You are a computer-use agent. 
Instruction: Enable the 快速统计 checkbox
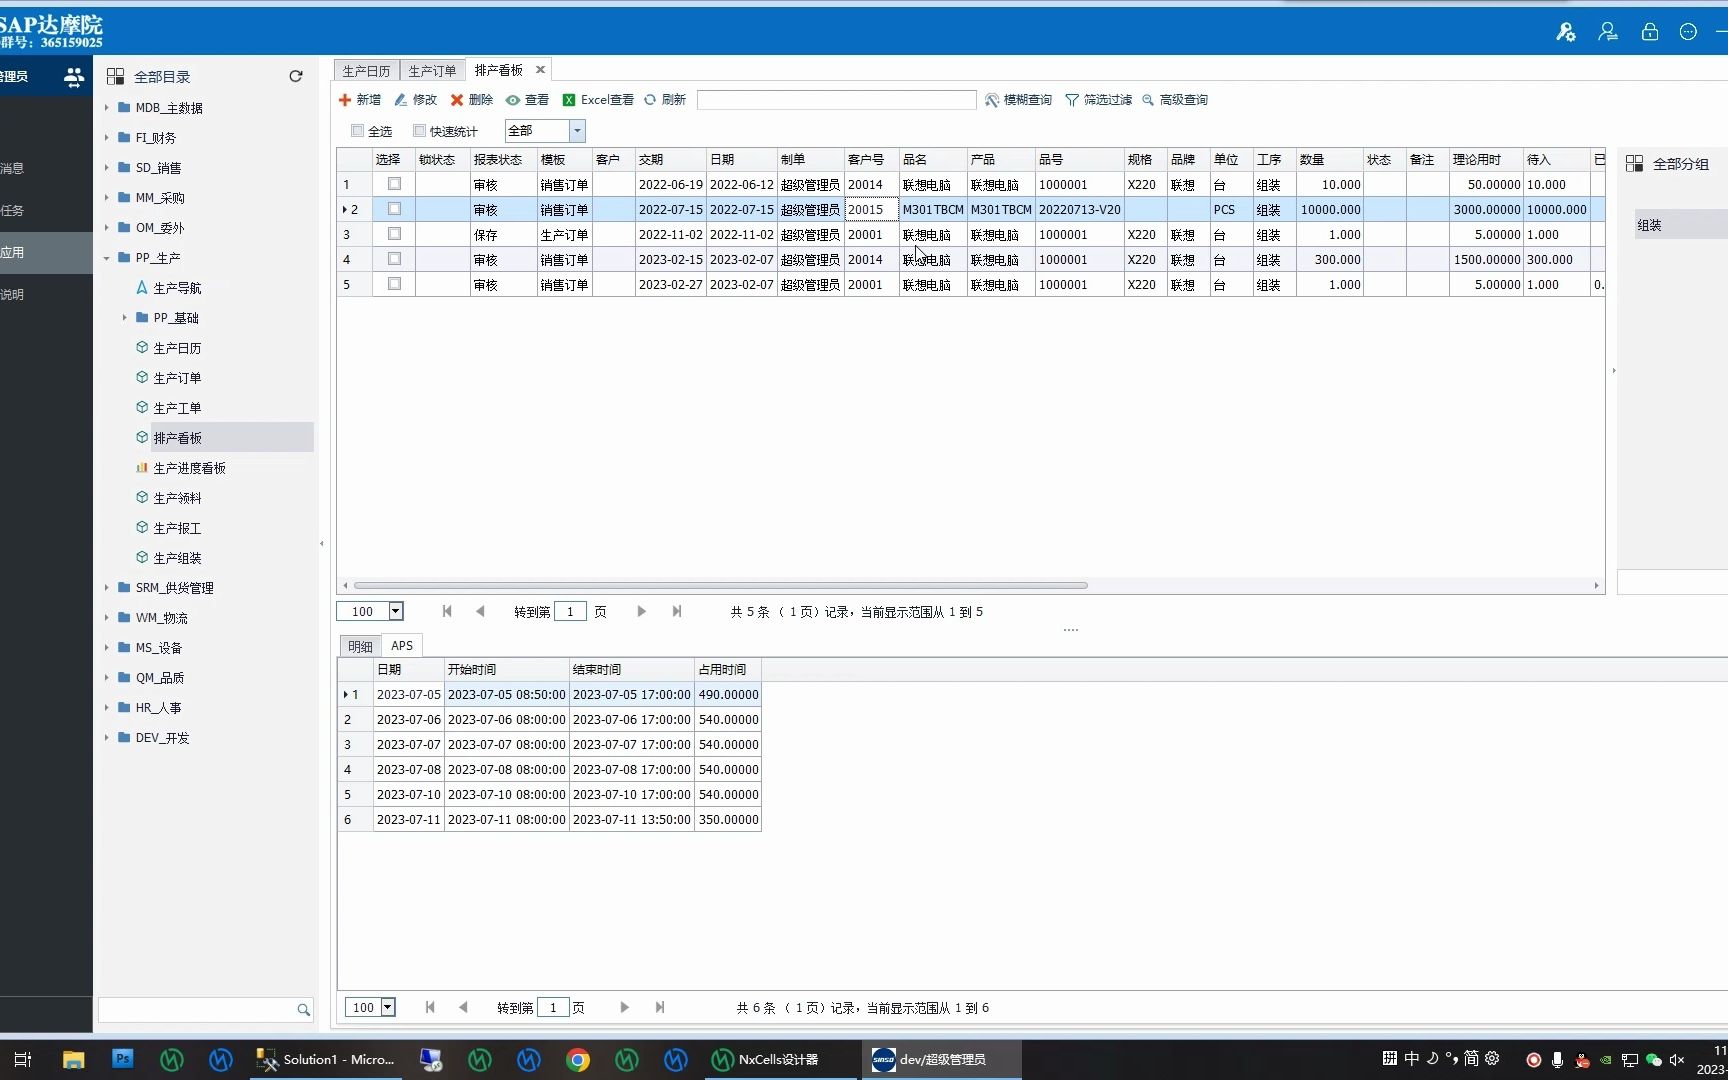[x=419, y=131]
